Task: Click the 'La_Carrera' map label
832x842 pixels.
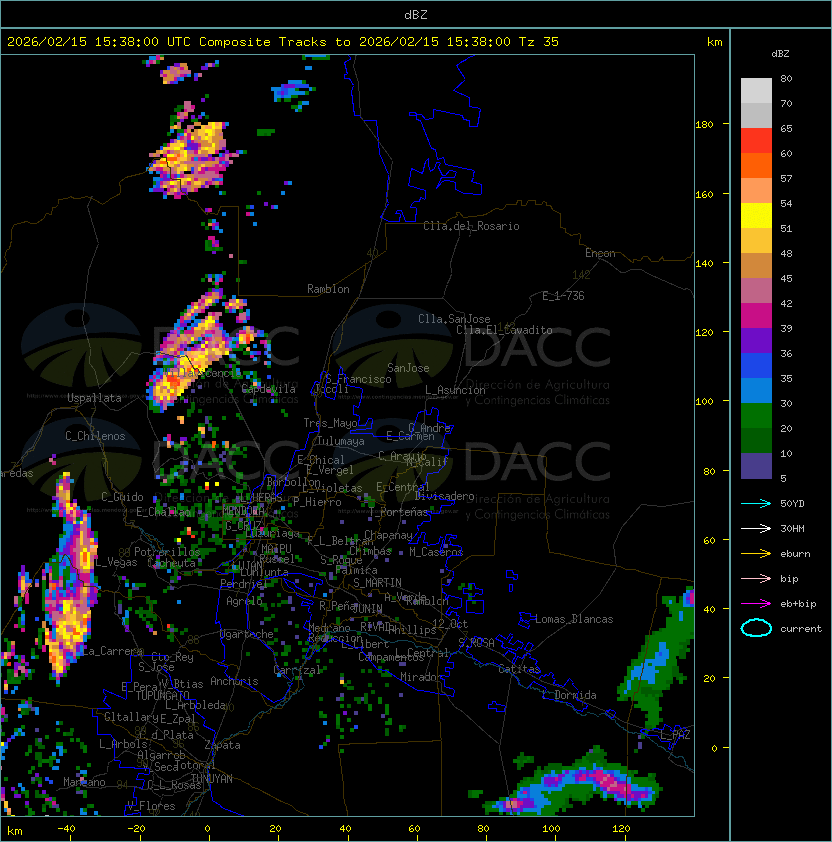Action: (113, 651)
